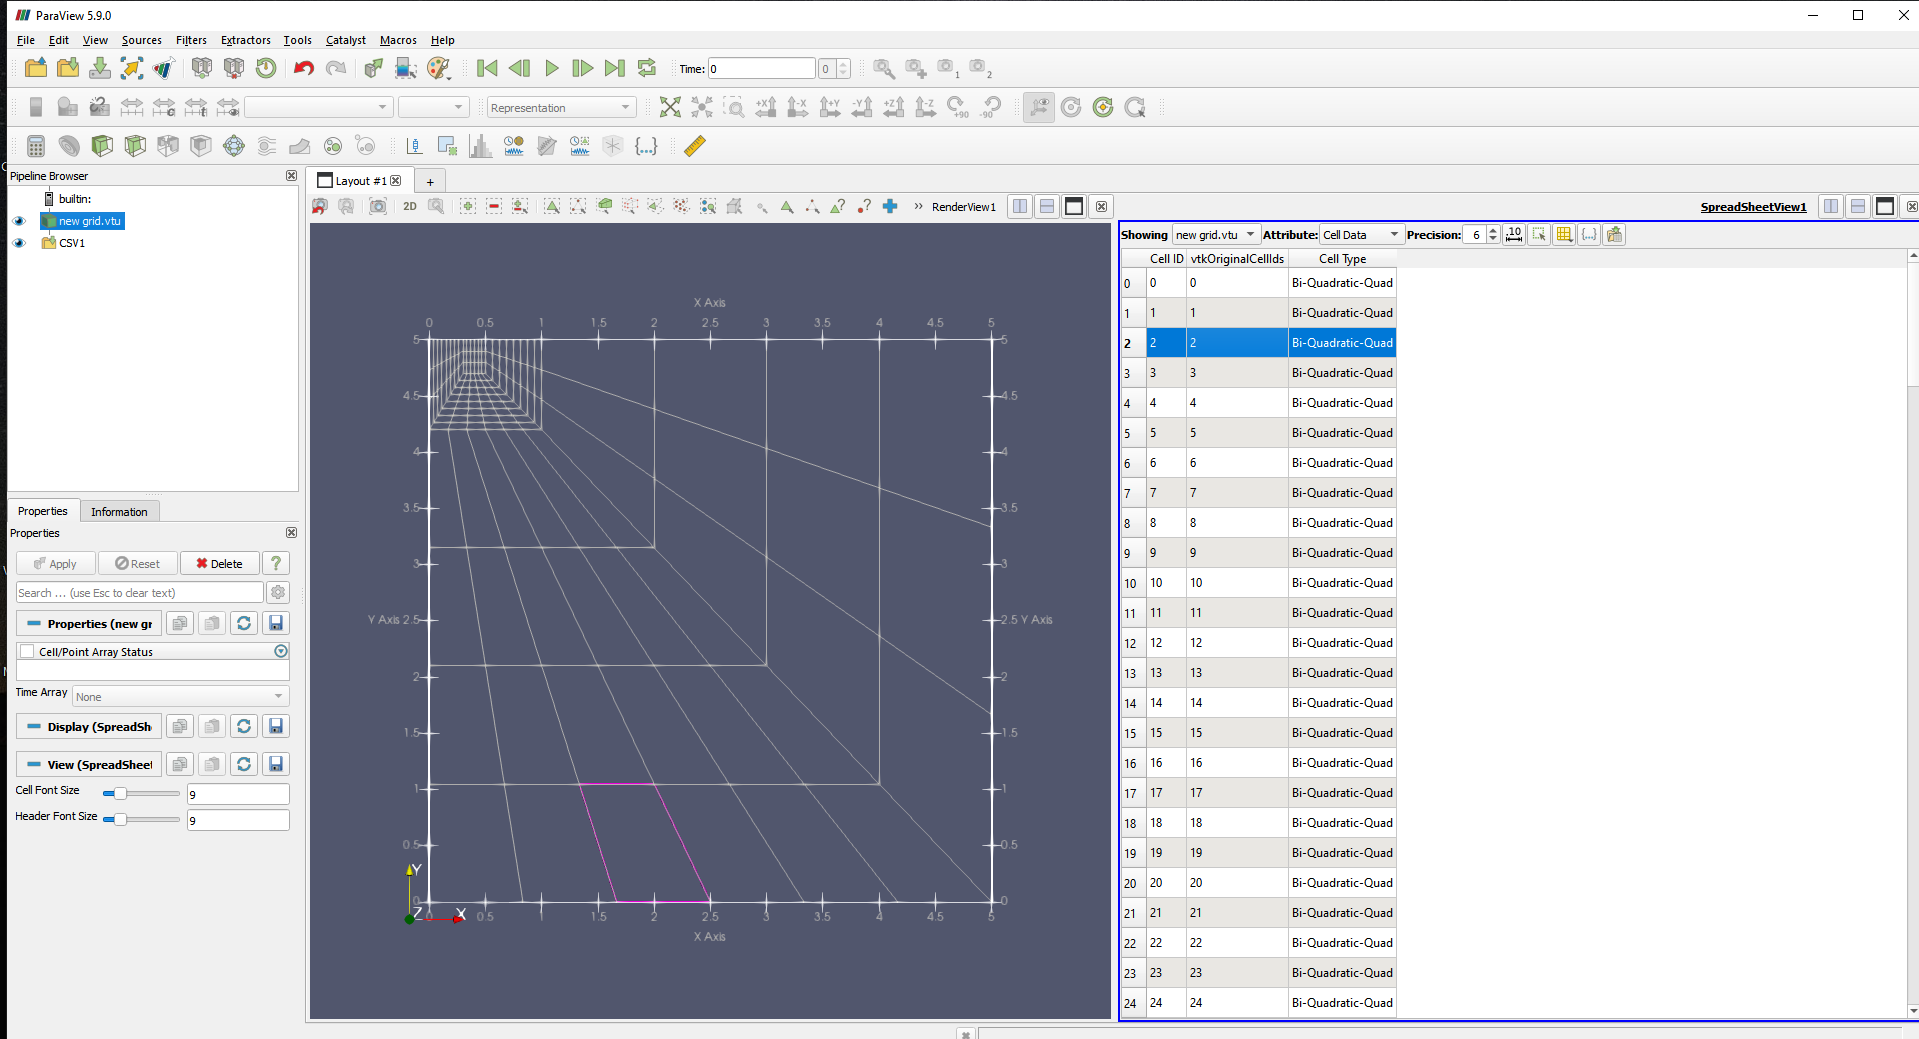This screenshot has height=1039, width=1919.
Task: Jump to first frame
Action: tap(487, 68)
